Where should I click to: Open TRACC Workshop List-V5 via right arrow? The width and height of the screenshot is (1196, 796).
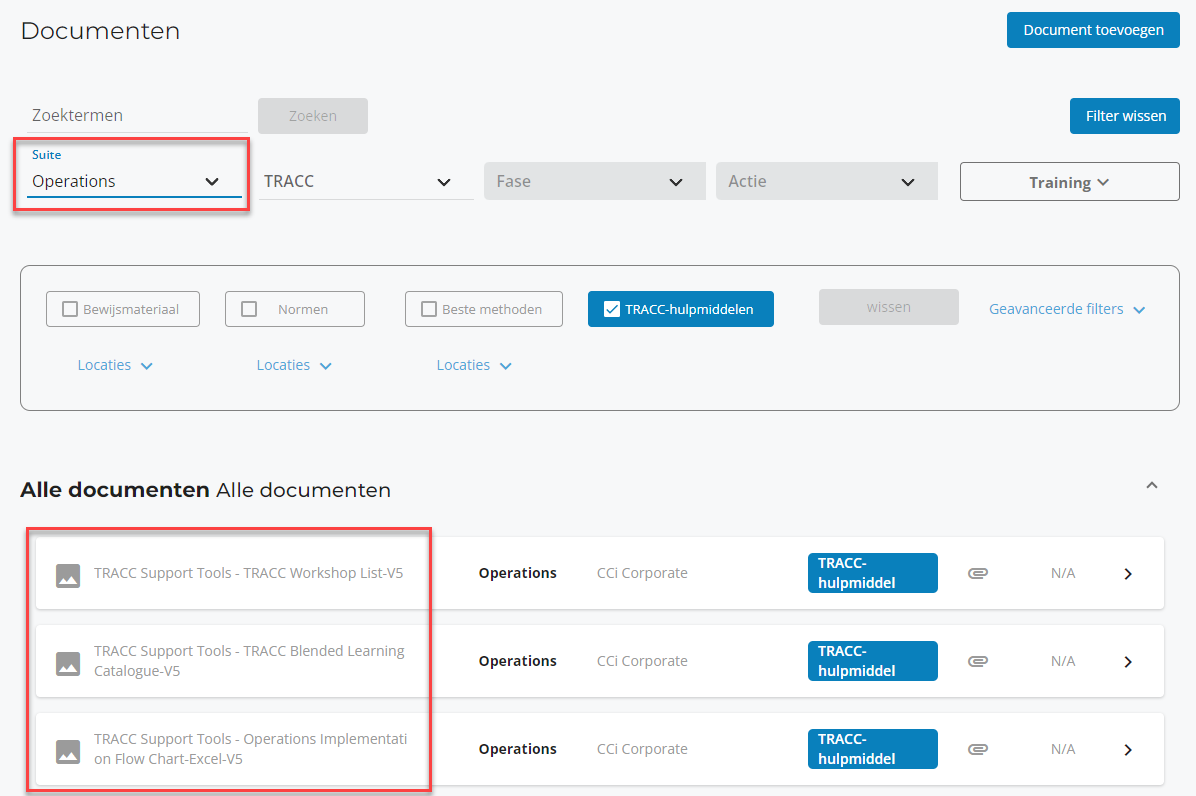(x=1128, y=574)
